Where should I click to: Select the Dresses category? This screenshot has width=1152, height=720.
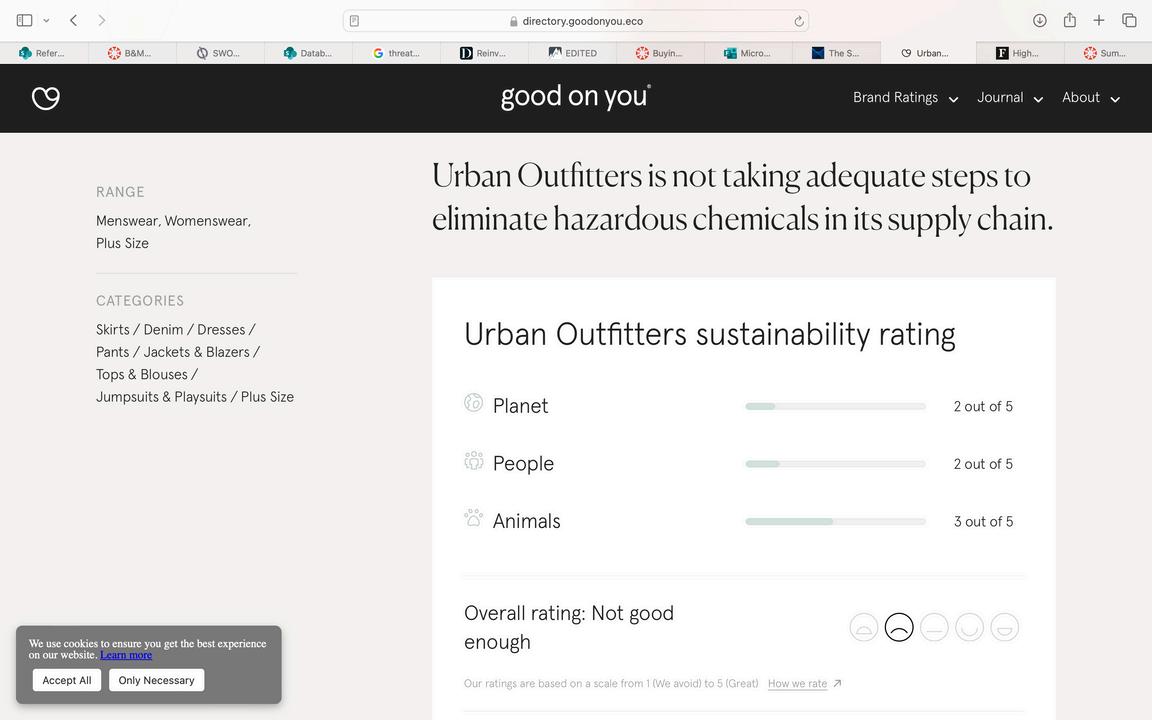221,330
